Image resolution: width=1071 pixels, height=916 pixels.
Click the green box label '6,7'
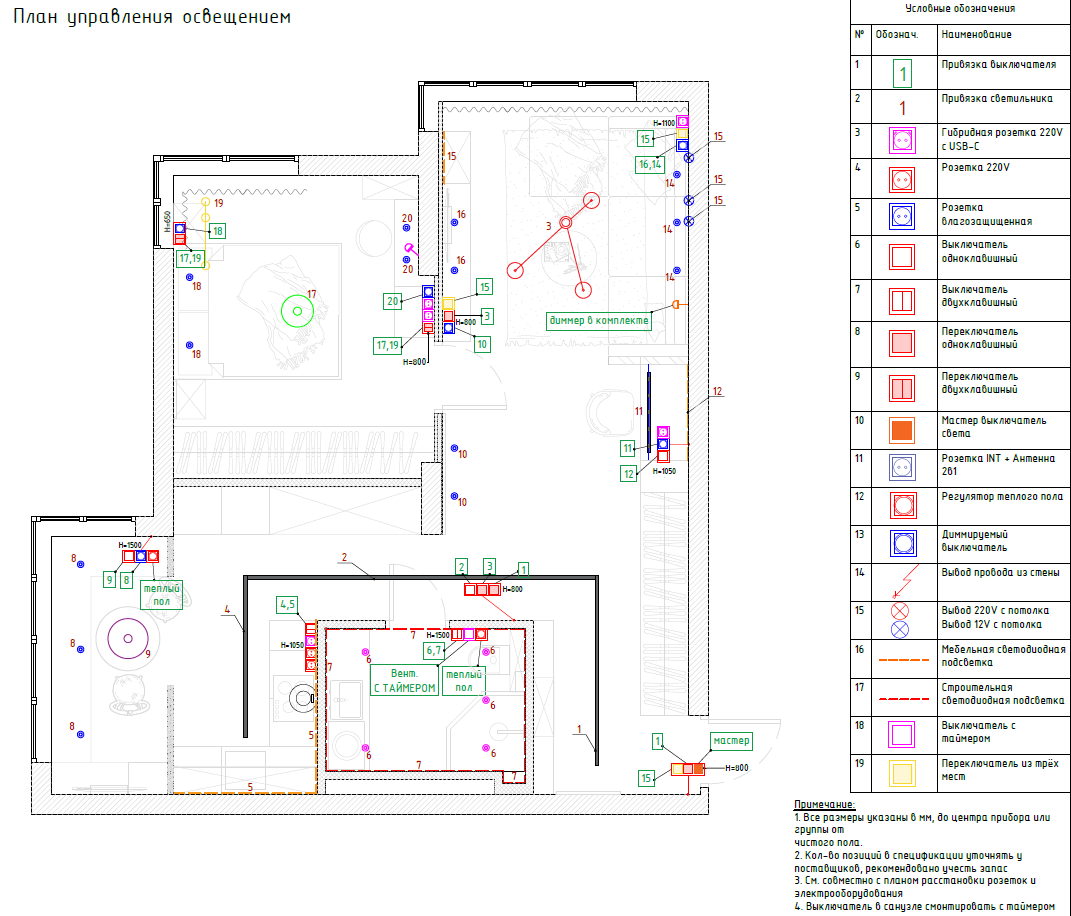(x=434, y=650)
